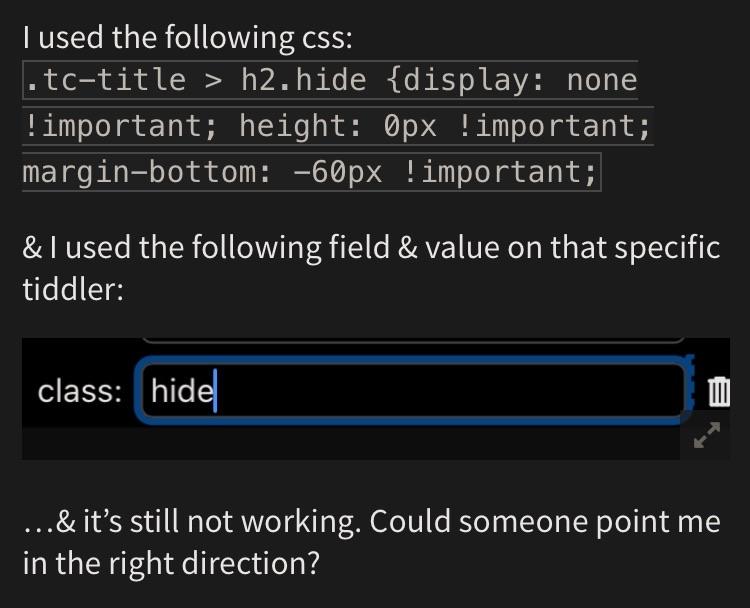Click the "{display: none" code text
Image resolution: width=750 pixels, height=608 pixels.
pos(512,80)
